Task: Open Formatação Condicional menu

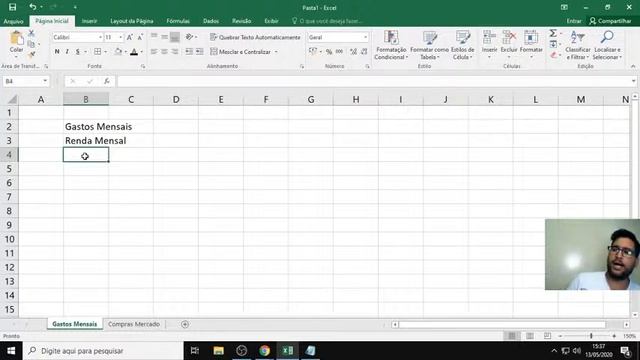Action: (391, 45)
